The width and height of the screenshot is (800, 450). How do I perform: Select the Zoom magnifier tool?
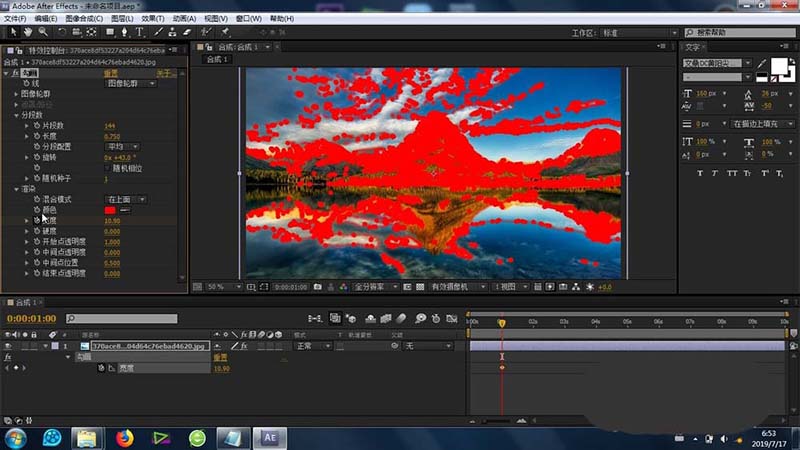41,32
